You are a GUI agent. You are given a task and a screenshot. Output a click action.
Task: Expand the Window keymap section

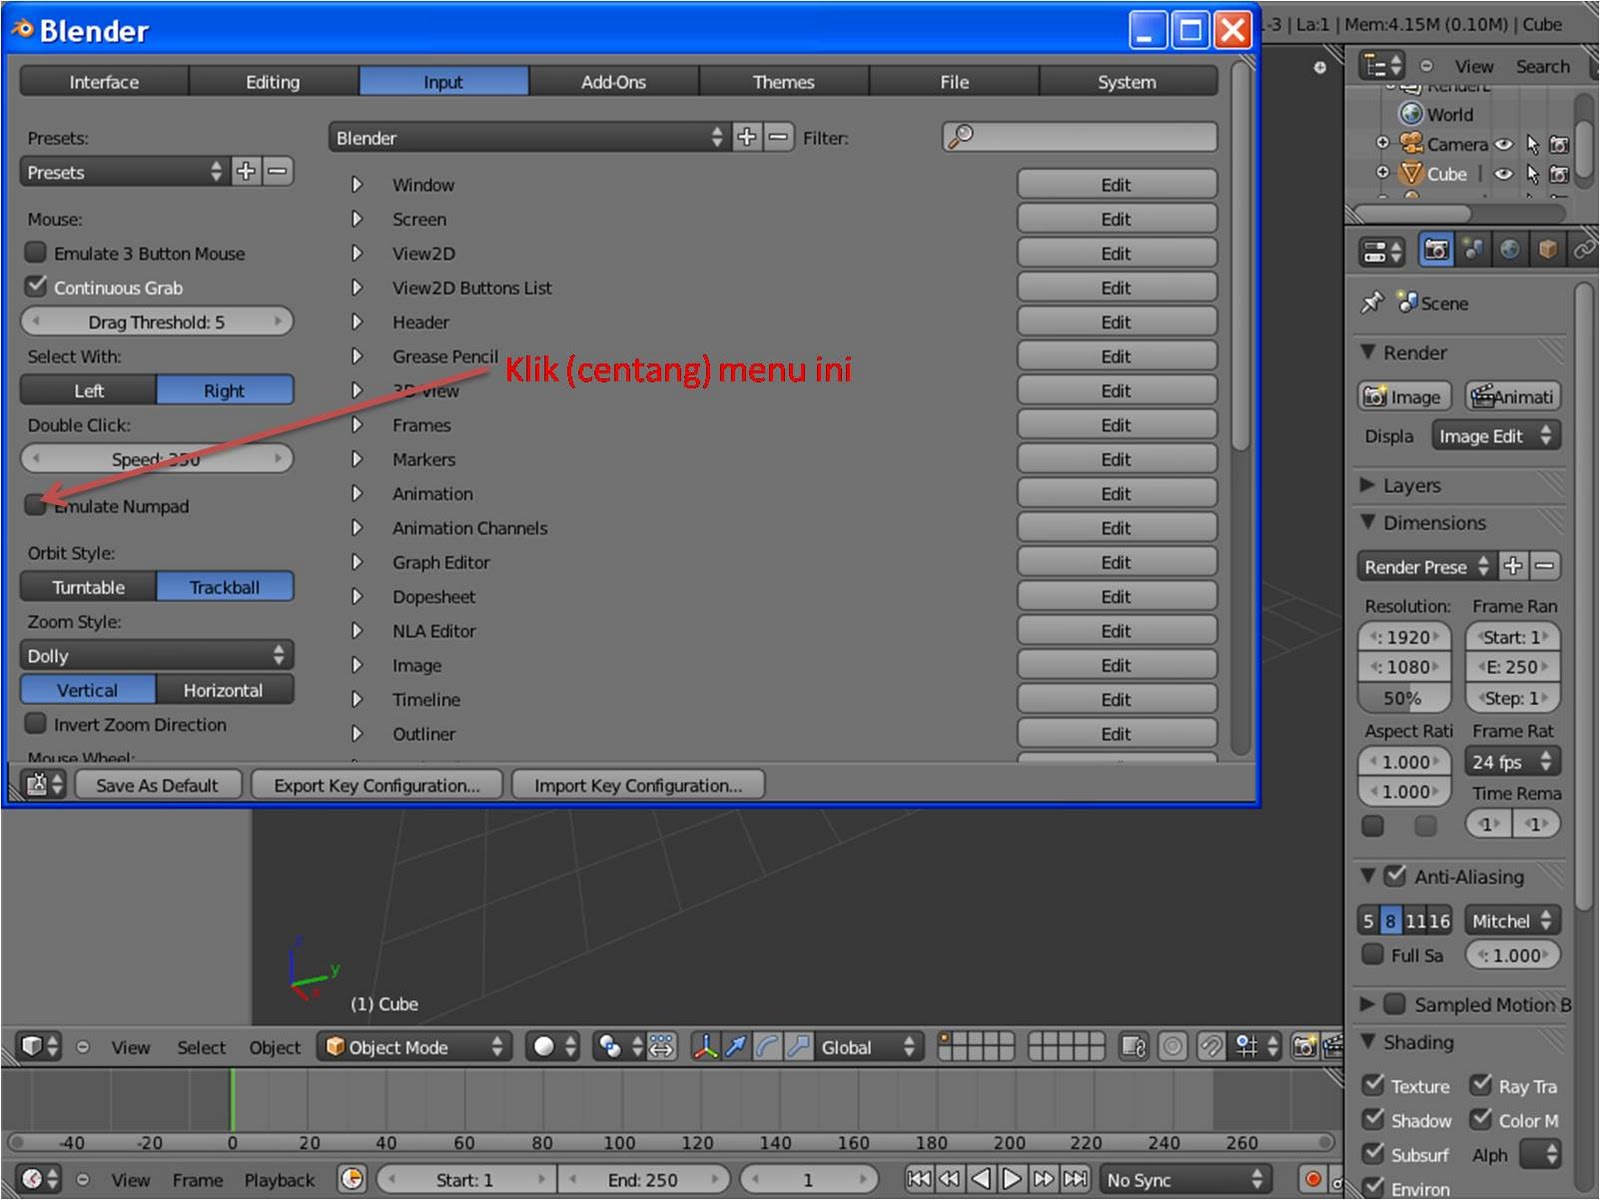357,185
